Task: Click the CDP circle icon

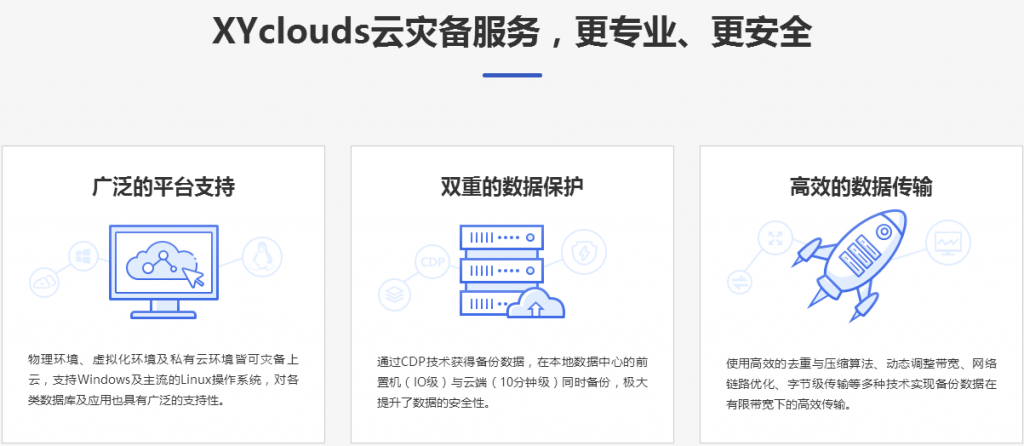Action: pos(432,263)
